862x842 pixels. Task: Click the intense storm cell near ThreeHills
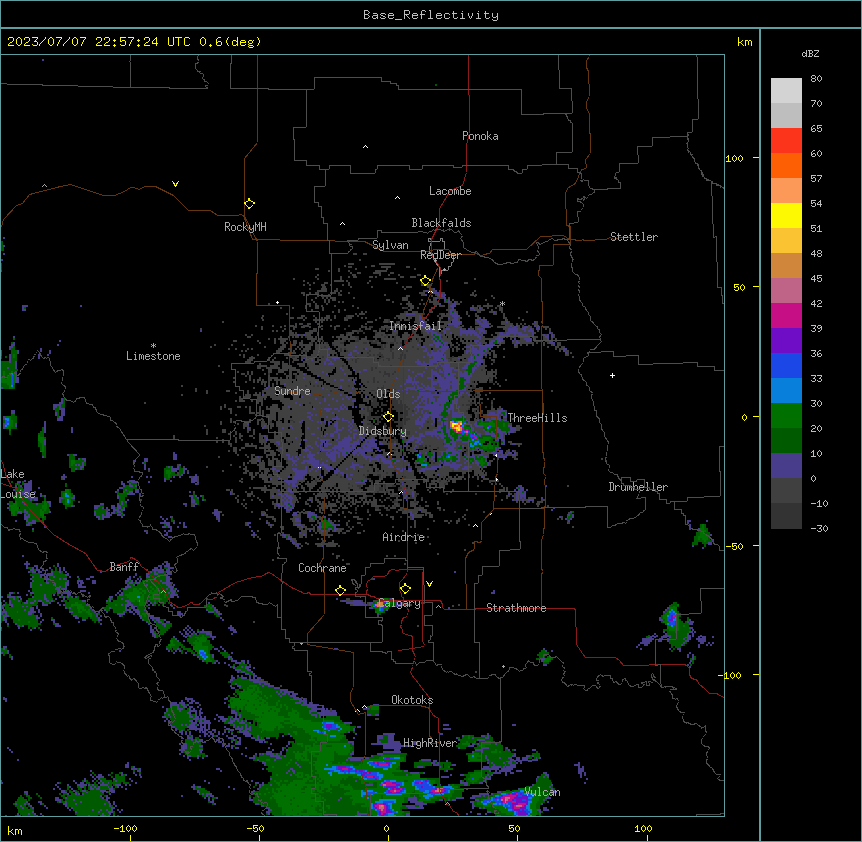tap(456, 426)
